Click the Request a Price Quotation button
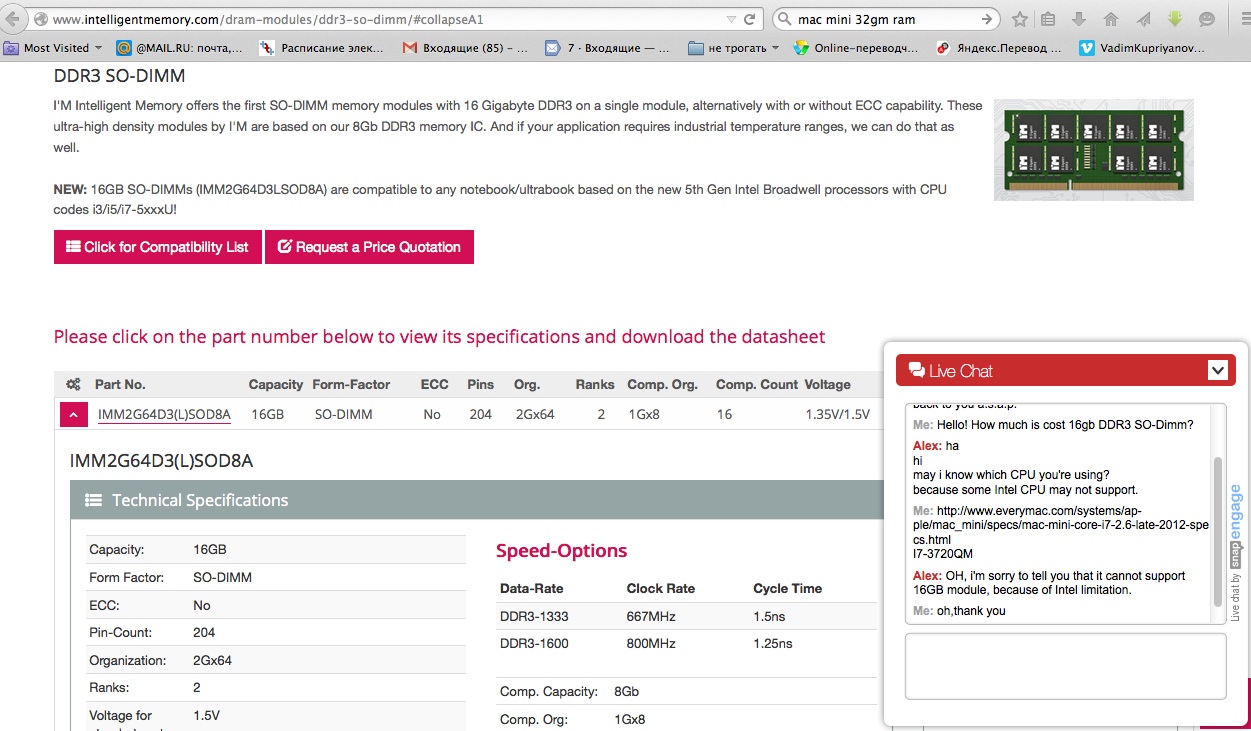Screen dimensions: 1251x731 [x=369, y=247]
